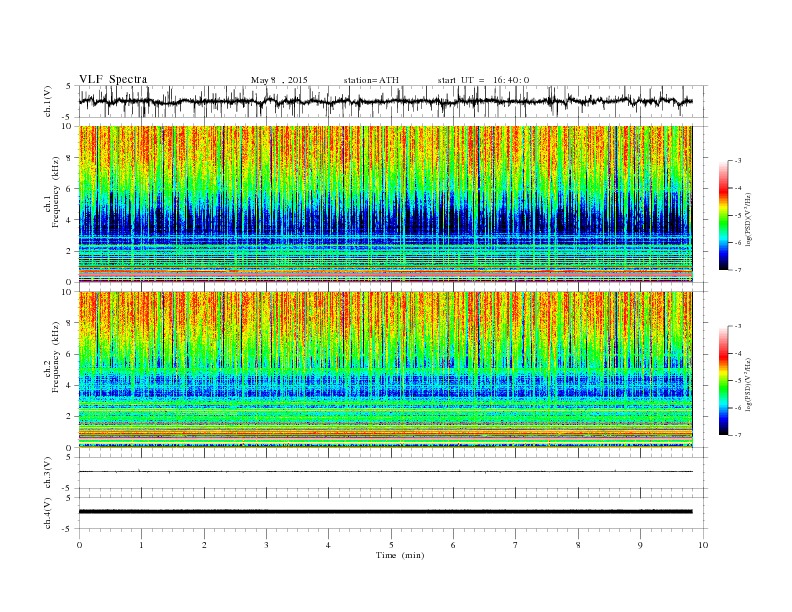792x612 pixels.
Task: Click the '10' tick on the time axis
Action: coord(703,545)
